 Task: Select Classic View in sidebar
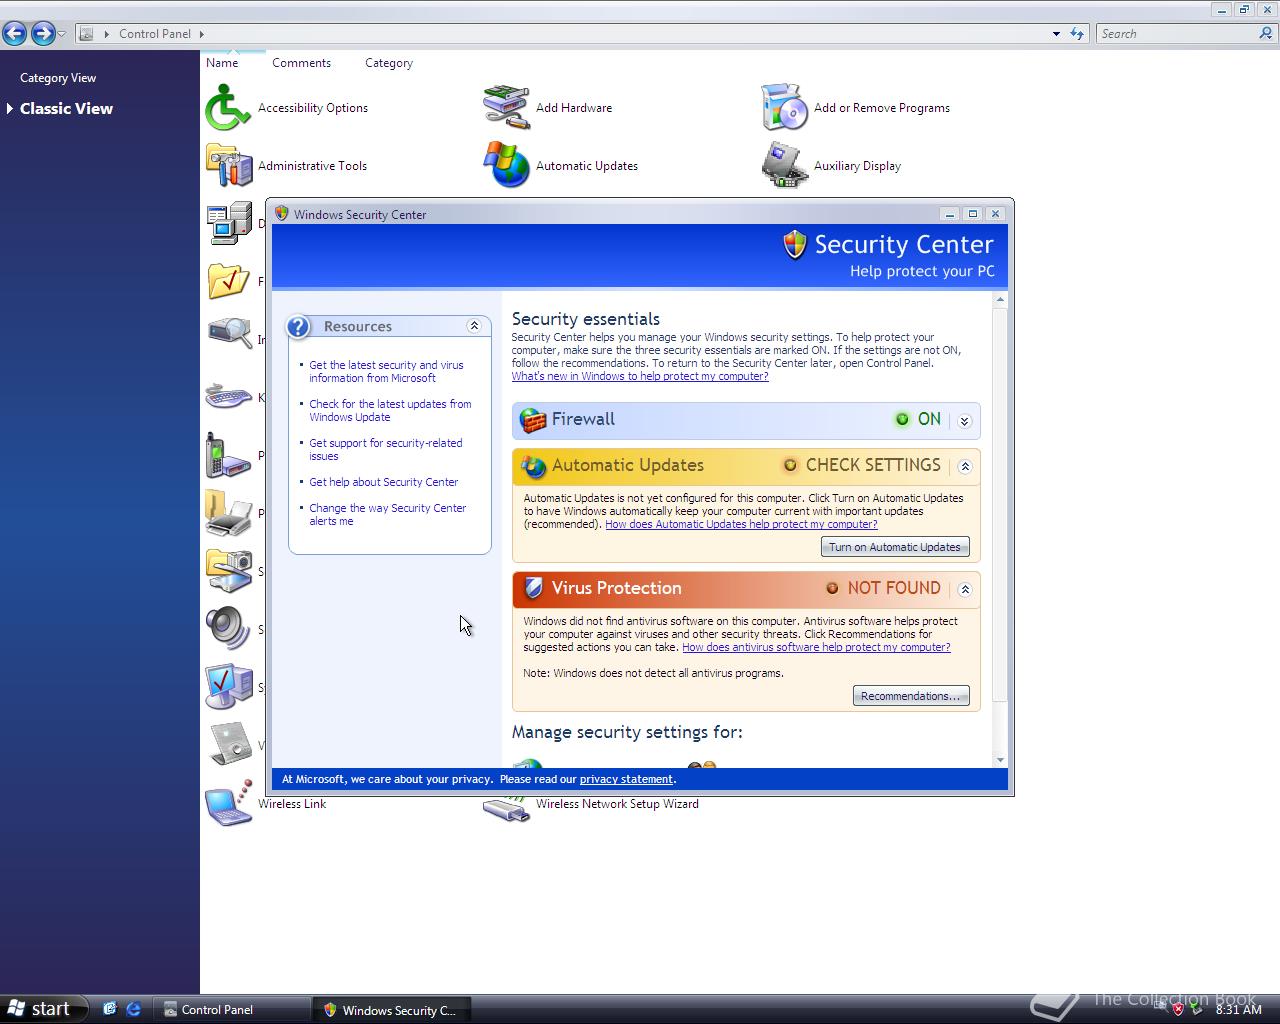tap(66, 108)
